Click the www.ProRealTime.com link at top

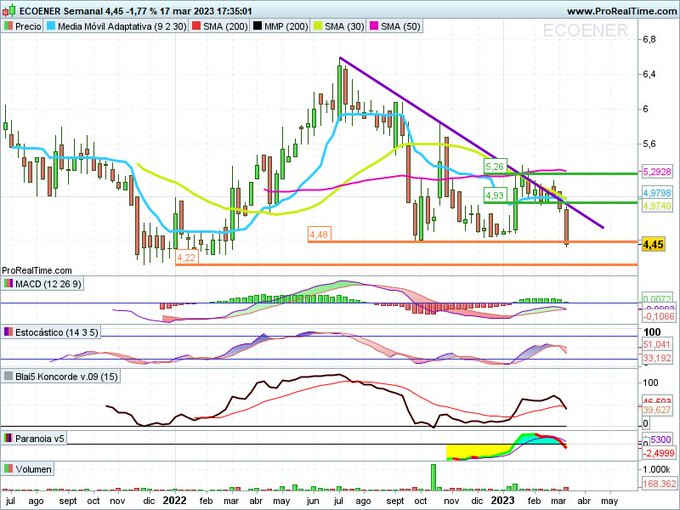pyautogui.click(x=622, y=11)
